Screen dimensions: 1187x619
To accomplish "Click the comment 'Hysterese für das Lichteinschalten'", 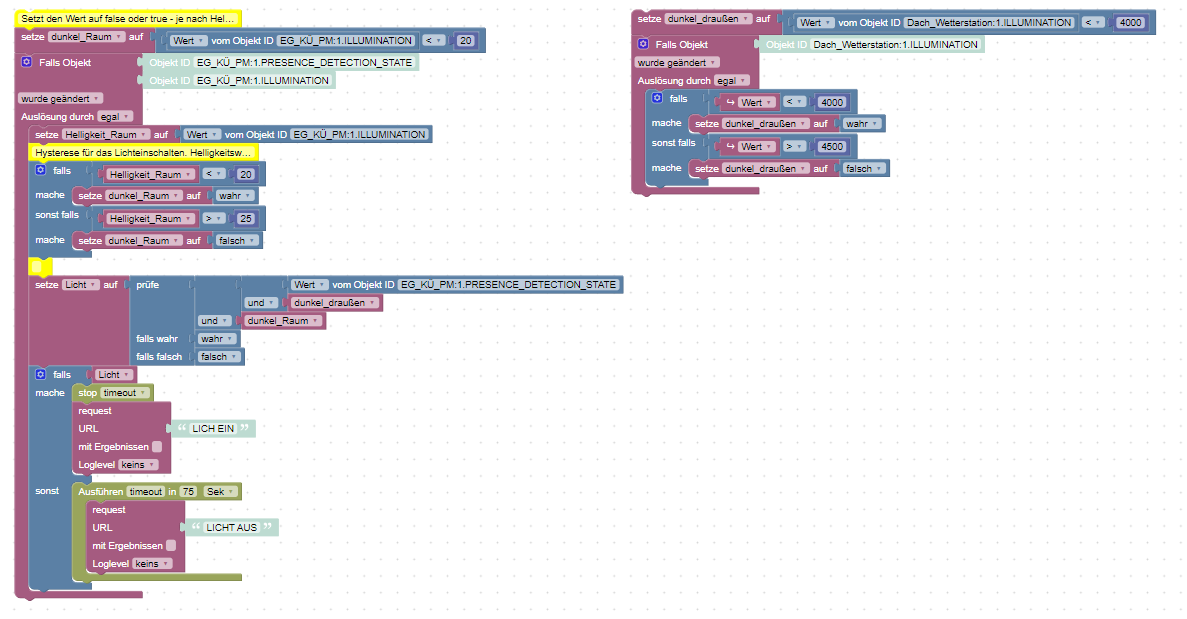I will (144, 153).
